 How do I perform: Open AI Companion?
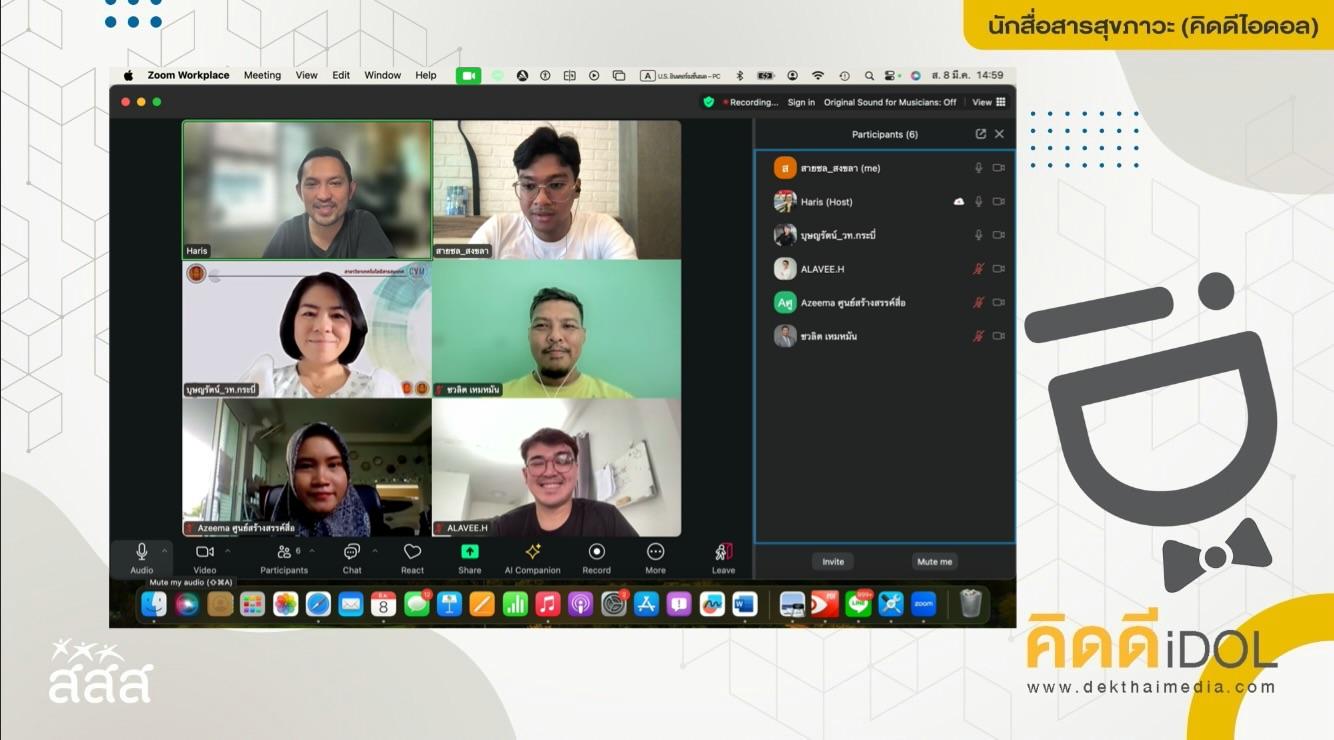(532, 552)
